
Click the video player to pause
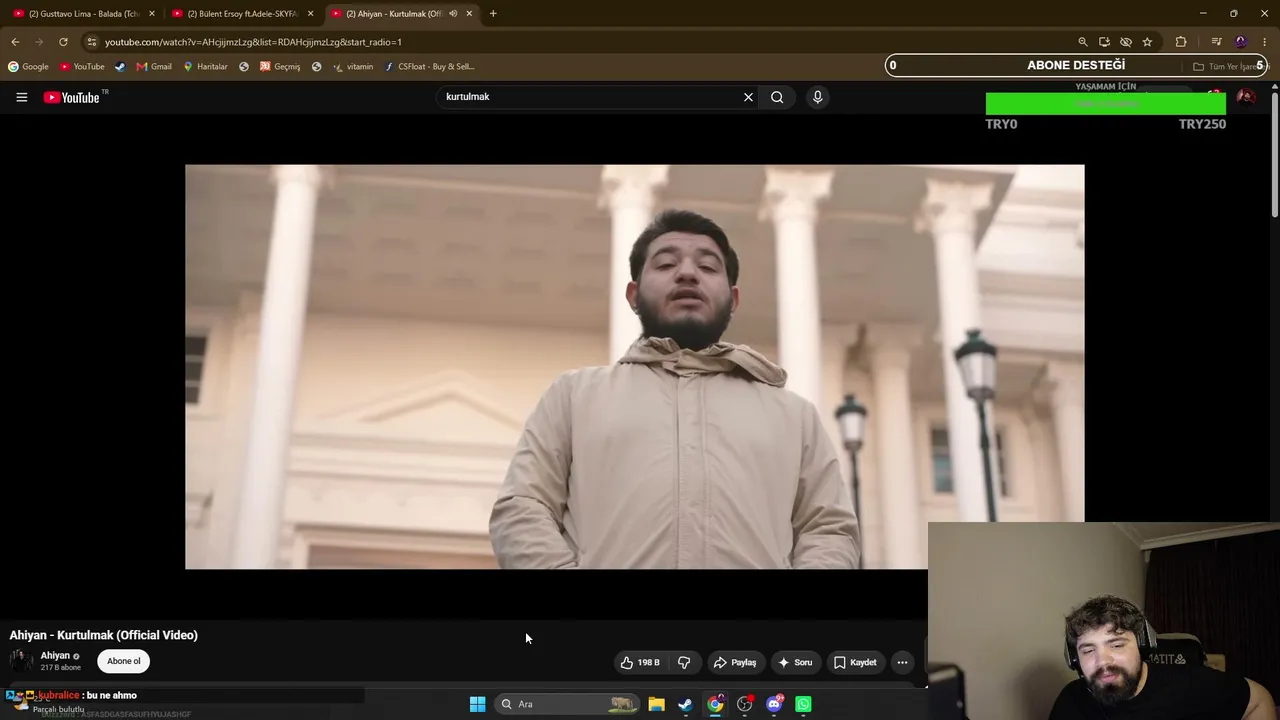click(x=634, y=367)
